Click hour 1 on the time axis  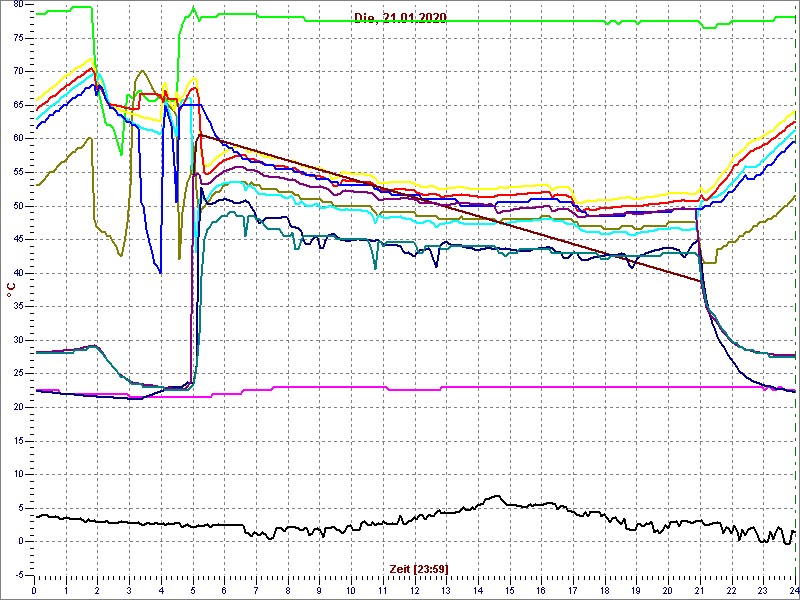click(66, 589)
